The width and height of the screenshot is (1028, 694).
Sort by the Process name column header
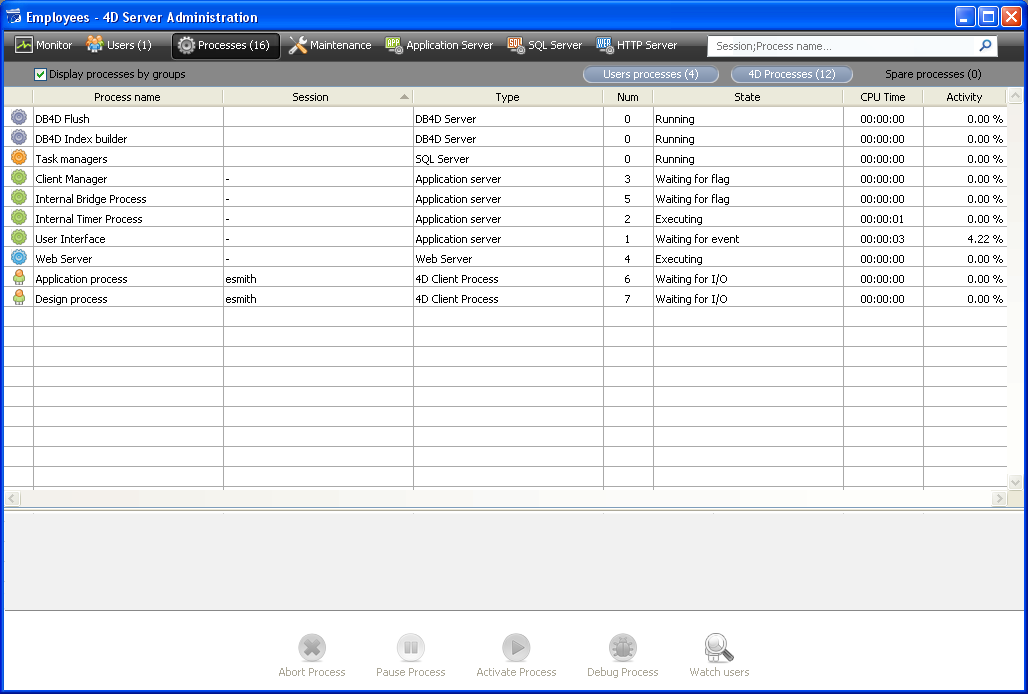pos(127,97)
